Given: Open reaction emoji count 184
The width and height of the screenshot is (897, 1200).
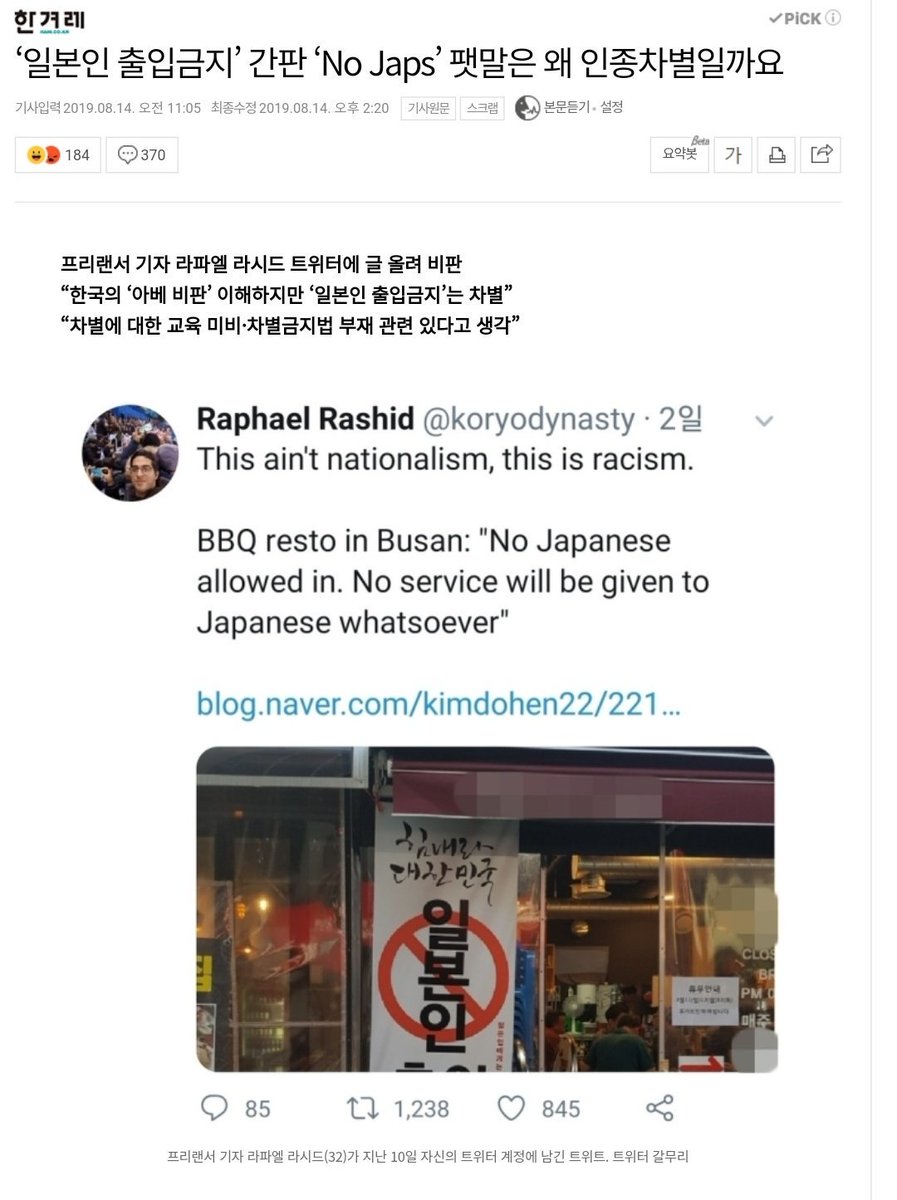Looking at the screenshot, I should click(x=58, y=155).
